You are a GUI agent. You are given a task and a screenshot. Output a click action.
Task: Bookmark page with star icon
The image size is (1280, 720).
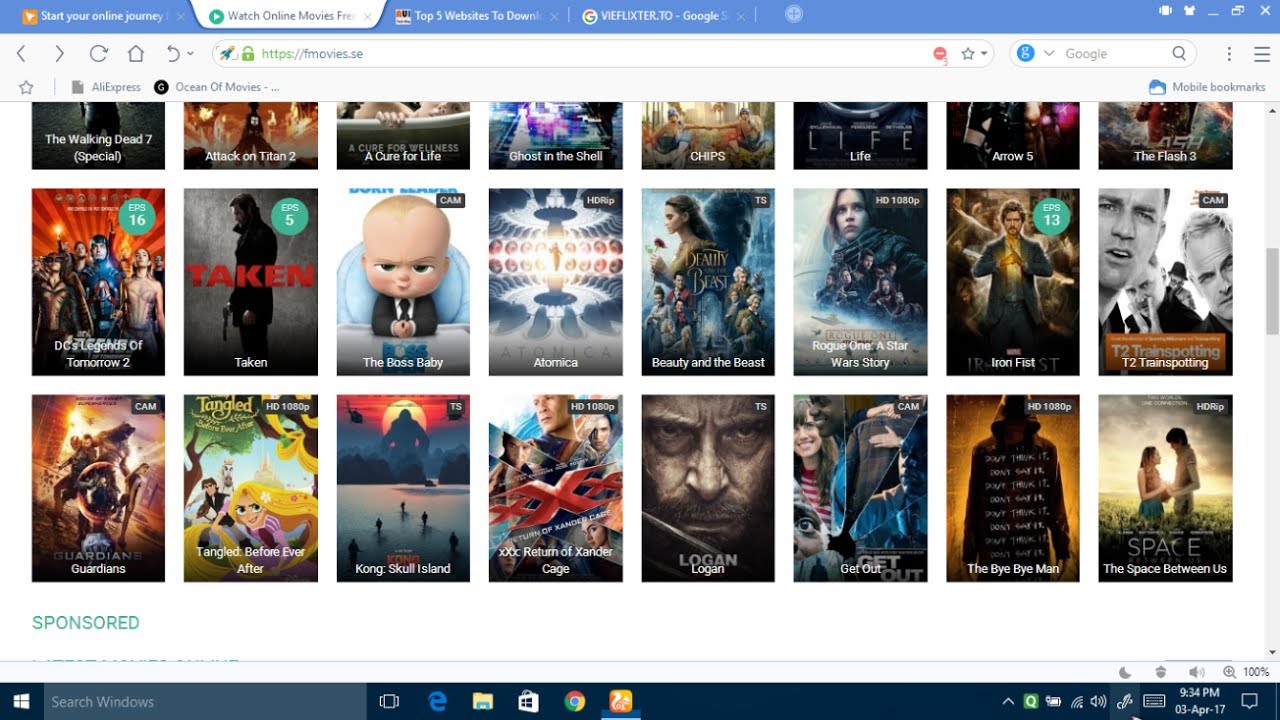(967, 54)
